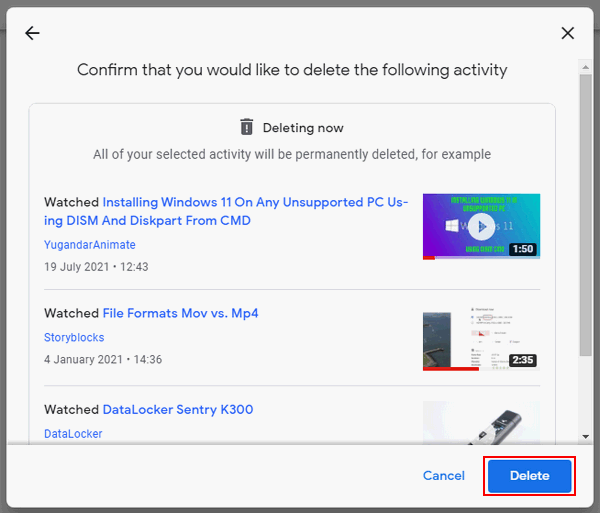Confirm with the blue Delete button
Image resolution: width=600 pixels, height=513 pixels.
(x=529, y=476)
